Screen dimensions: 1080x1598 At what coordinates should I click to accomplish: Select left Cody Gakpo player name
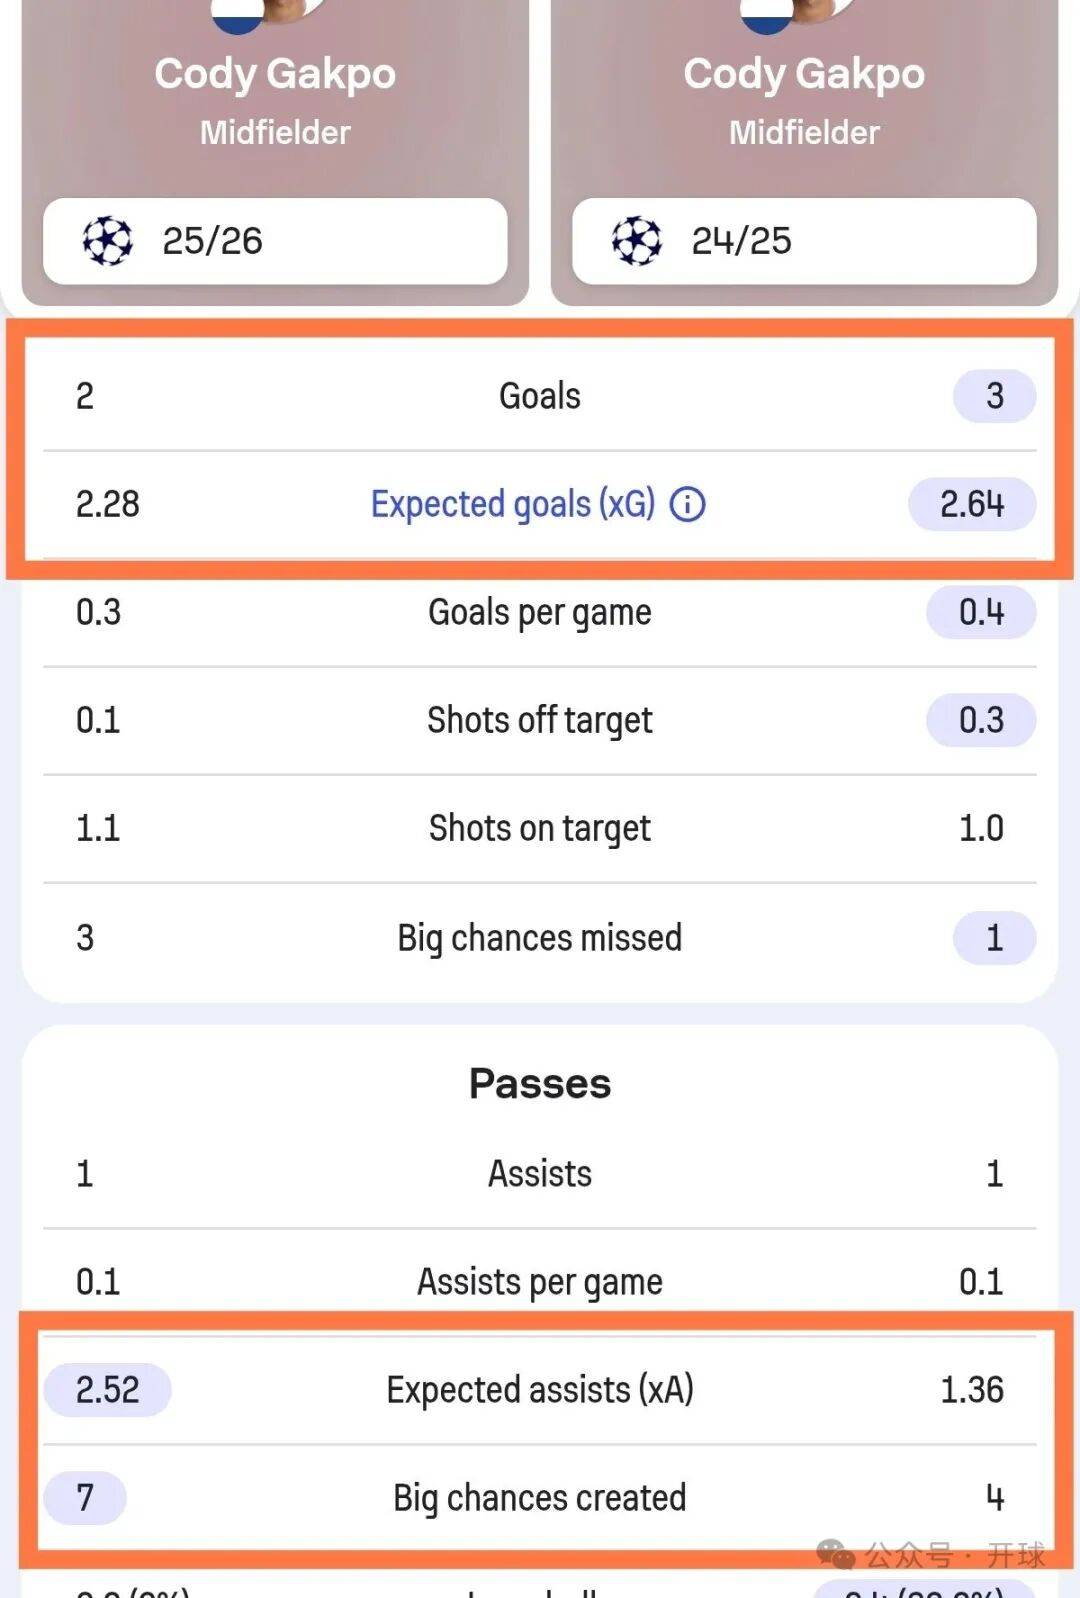275,74
